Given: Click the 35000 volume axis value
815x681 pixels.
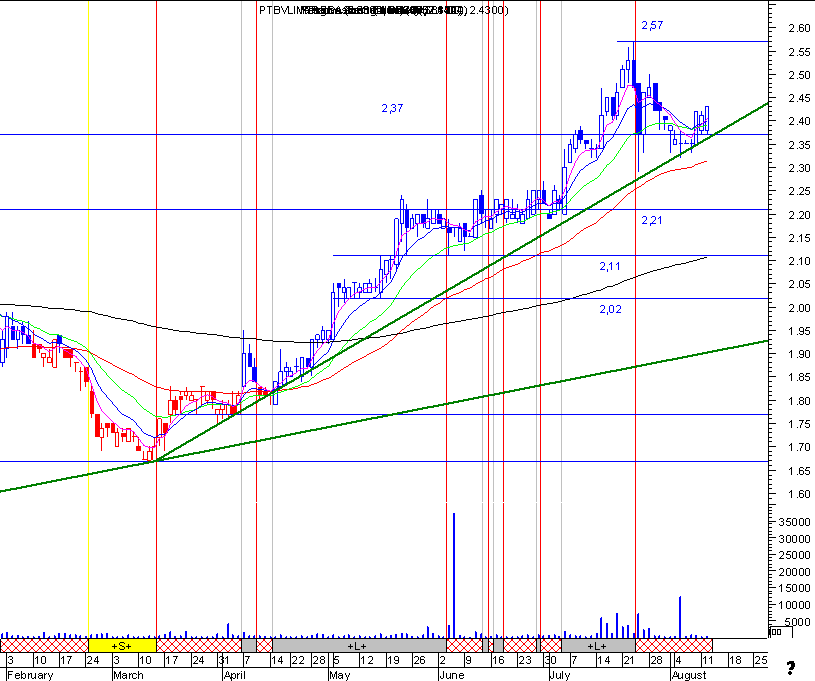Looking at the screenshot, I should tap(795, 522).
